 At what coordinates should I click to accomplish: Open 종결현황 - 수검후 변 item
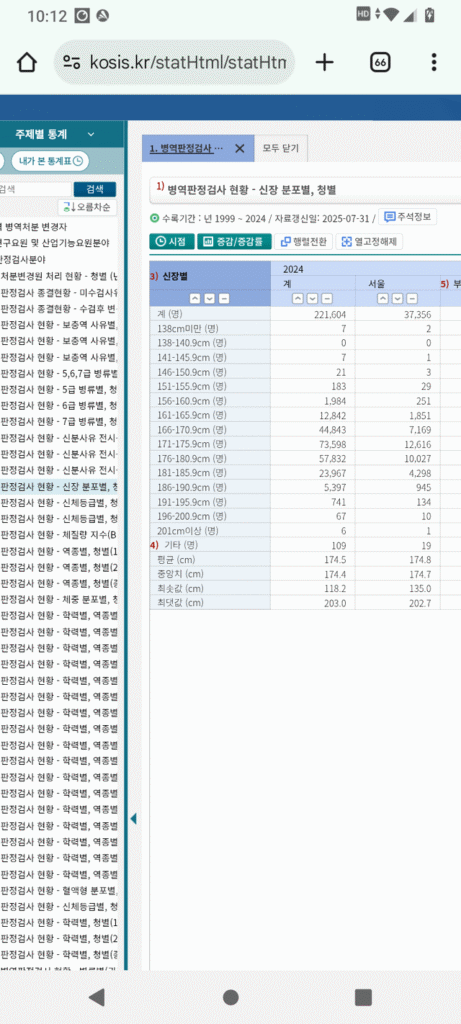(59, 308)
